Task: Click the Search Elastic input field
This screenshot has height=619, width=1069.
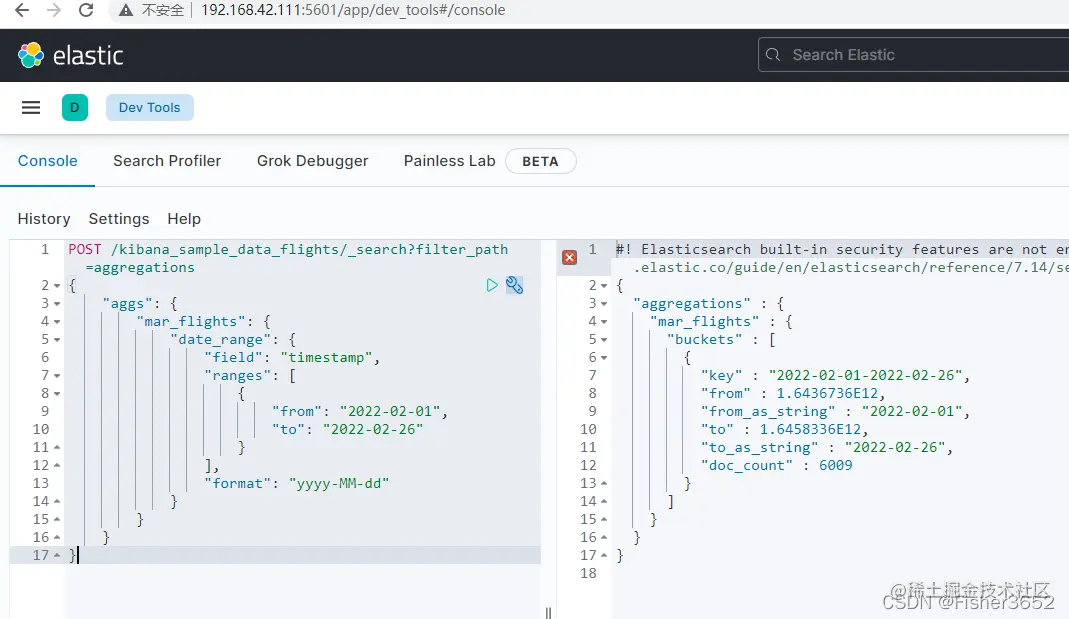Action: tap(914, 55)
